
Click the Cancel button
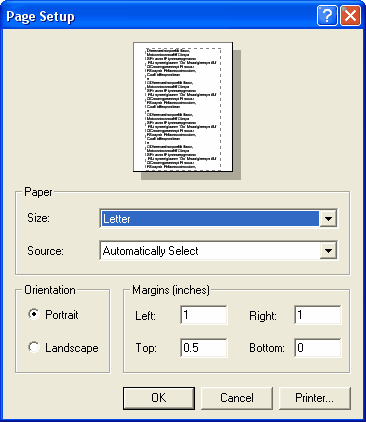tap(237, 398)
